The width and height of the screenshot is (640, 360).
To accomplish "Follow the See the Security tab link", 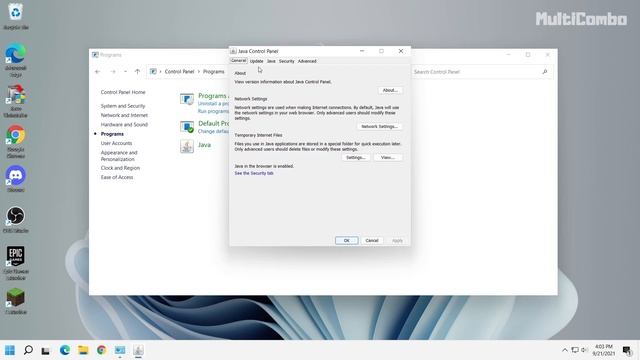I will [254, 173].
